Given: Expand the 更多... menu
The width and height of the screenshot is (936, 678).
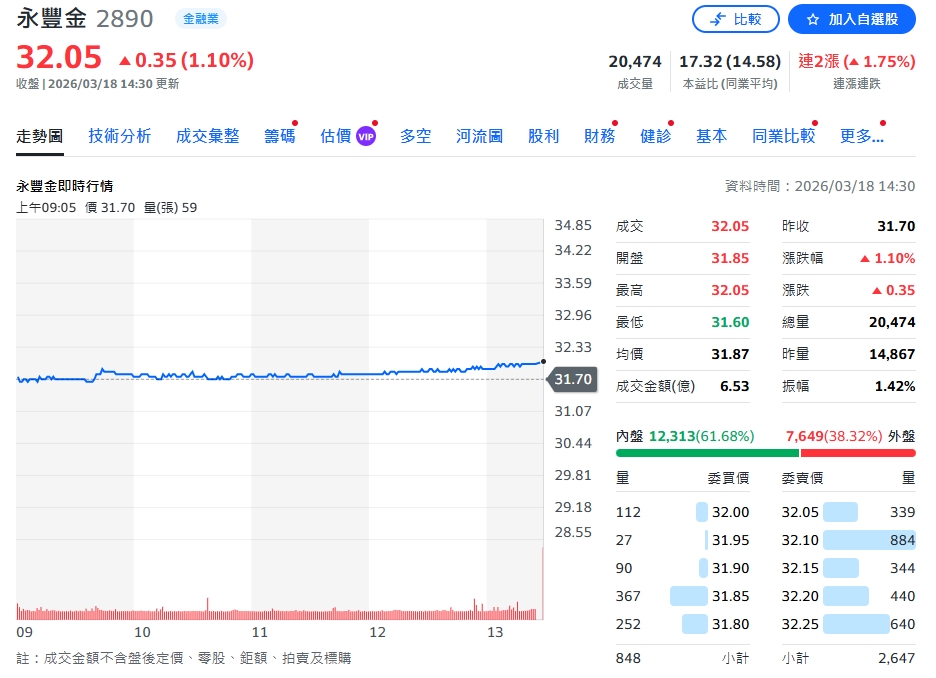Looking at the screenshot, I should coord(861,136).
